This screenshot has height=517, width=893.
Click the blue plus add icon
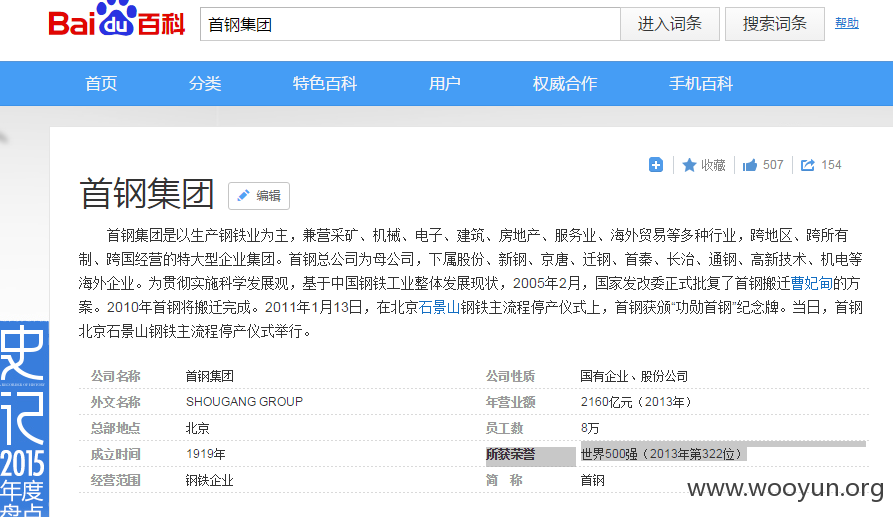(656, 165)
